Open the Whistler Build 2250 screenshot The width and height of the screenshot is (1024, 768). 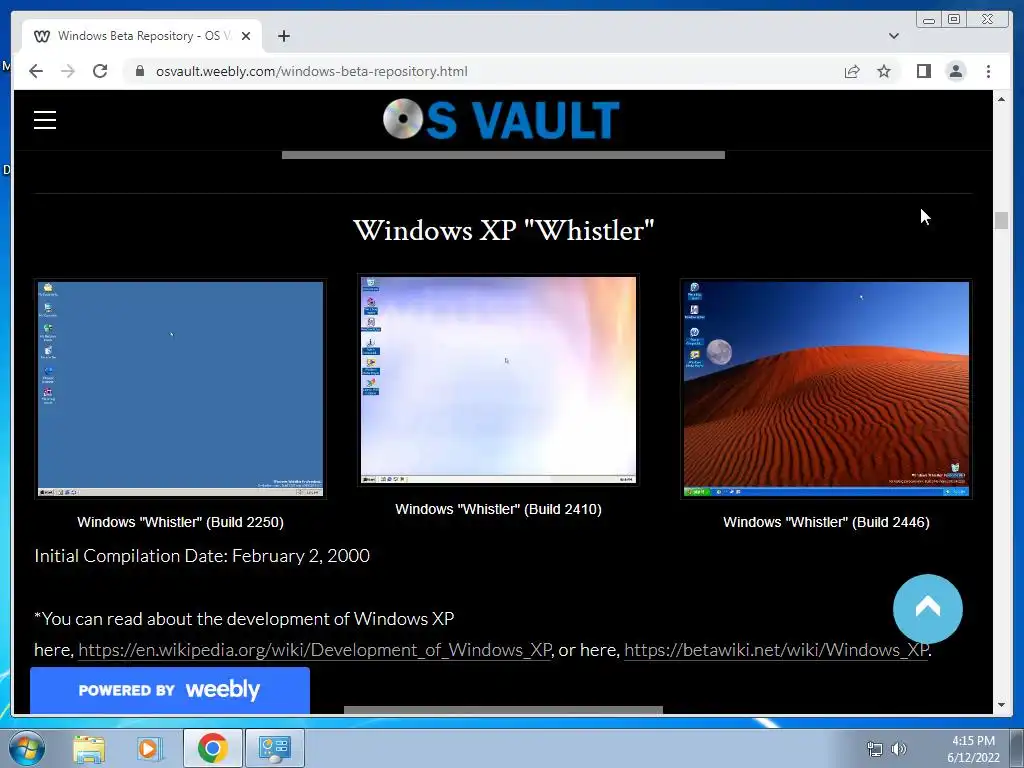coord(180,389)
